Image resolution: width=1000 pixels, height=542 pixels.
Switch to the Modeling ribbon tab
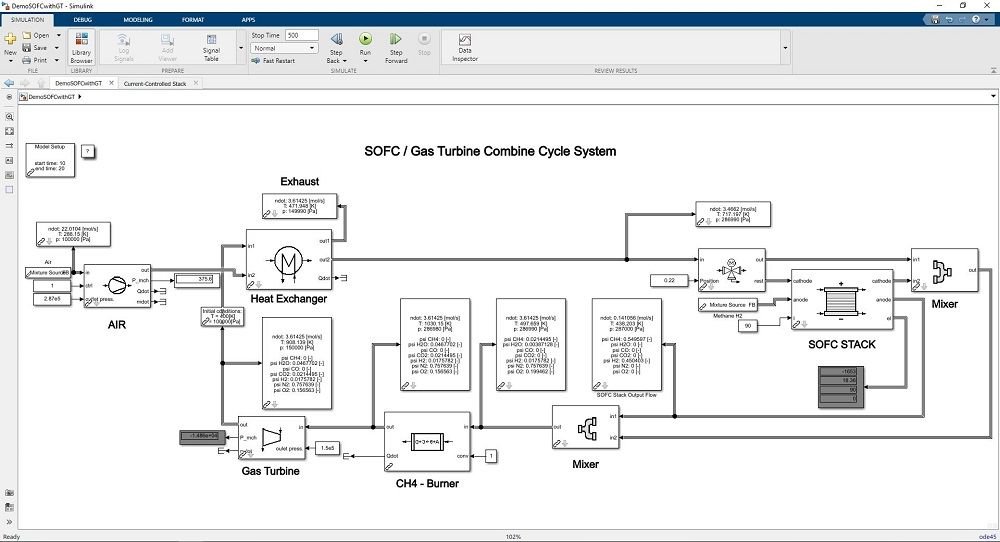[x=138, y=19]
